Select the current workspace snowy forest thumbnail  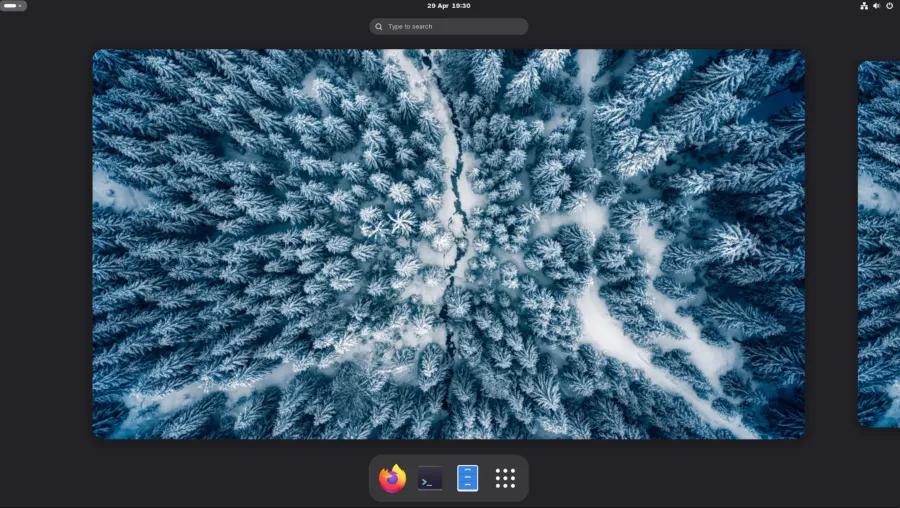pyautogui.click(x=448, y=244)
